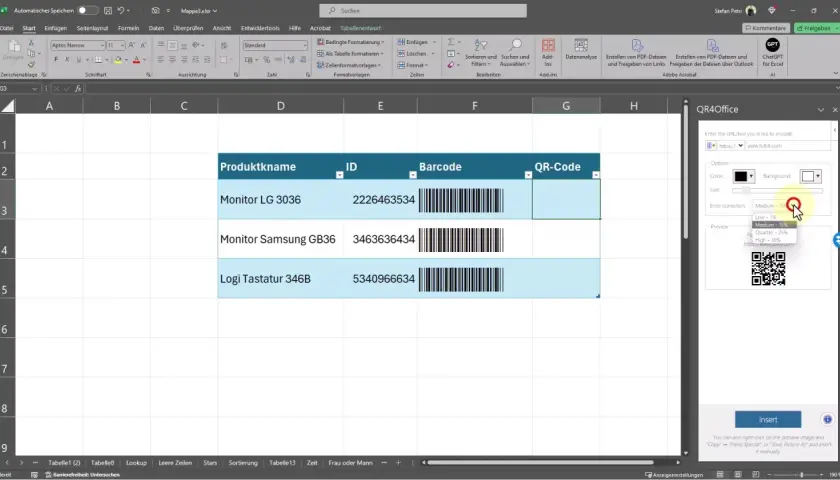Open the Add-Ins button
Image resolution: width=840 pixels, height=480 pixels.
(548, 52)
